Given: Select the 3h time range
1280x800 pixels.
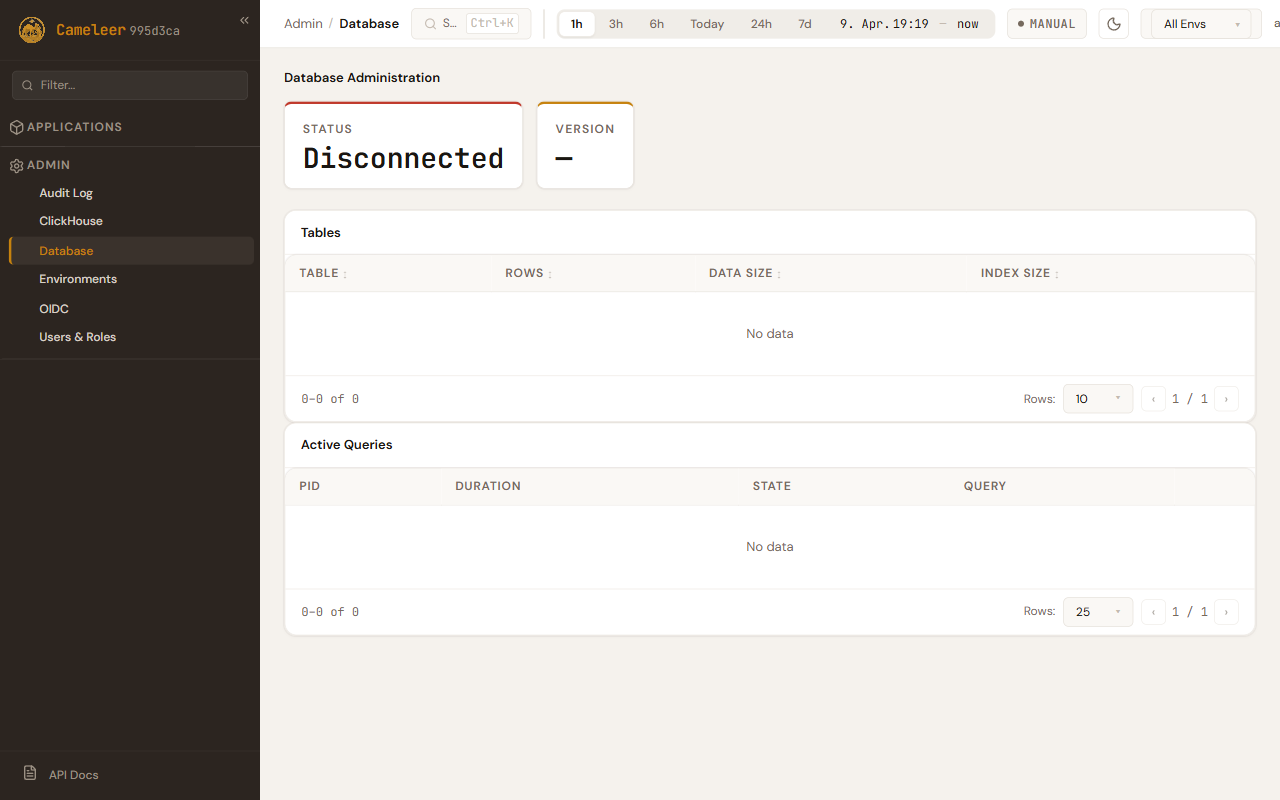Looking at the screenshot, I should [x=616, y=24].
